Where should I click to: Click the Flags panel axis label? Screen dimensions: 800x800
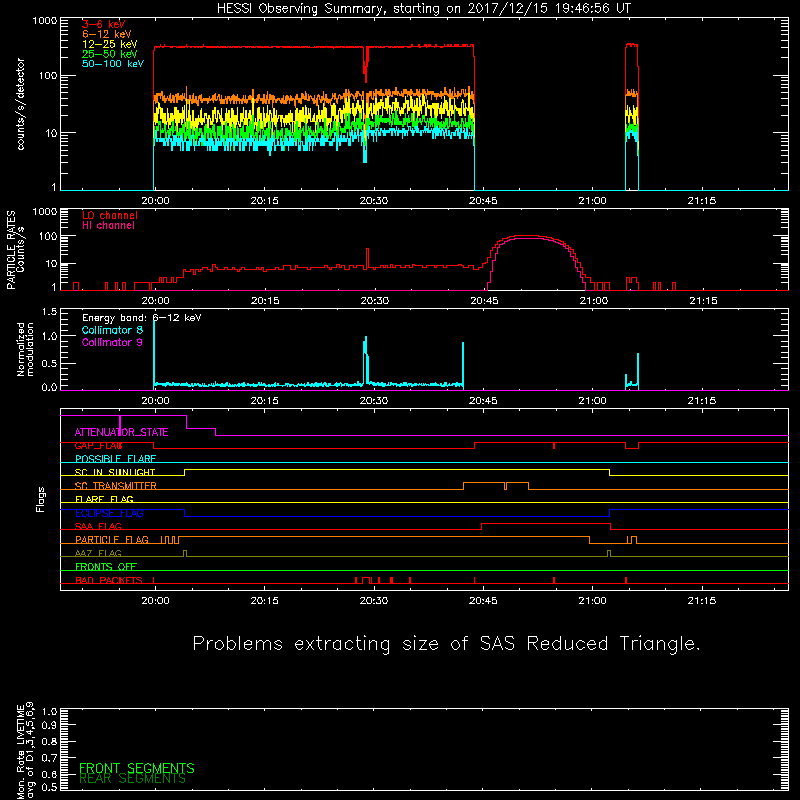[x=41, y=499]
